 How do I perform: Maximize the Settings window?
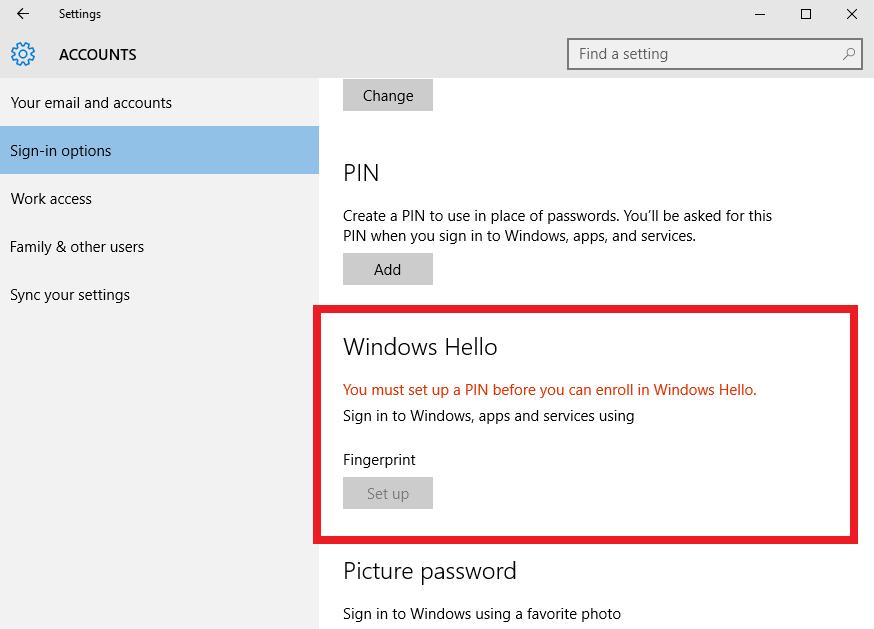806,14
